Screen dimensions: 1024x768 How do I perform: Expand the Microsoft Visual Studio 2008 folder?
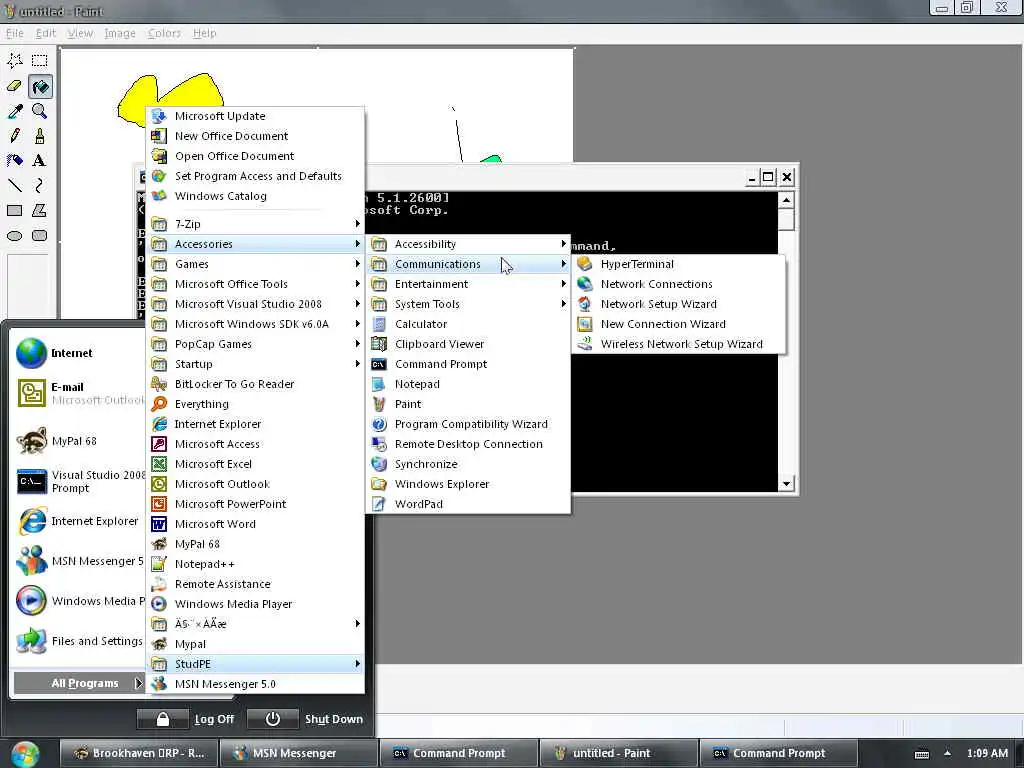255,304
